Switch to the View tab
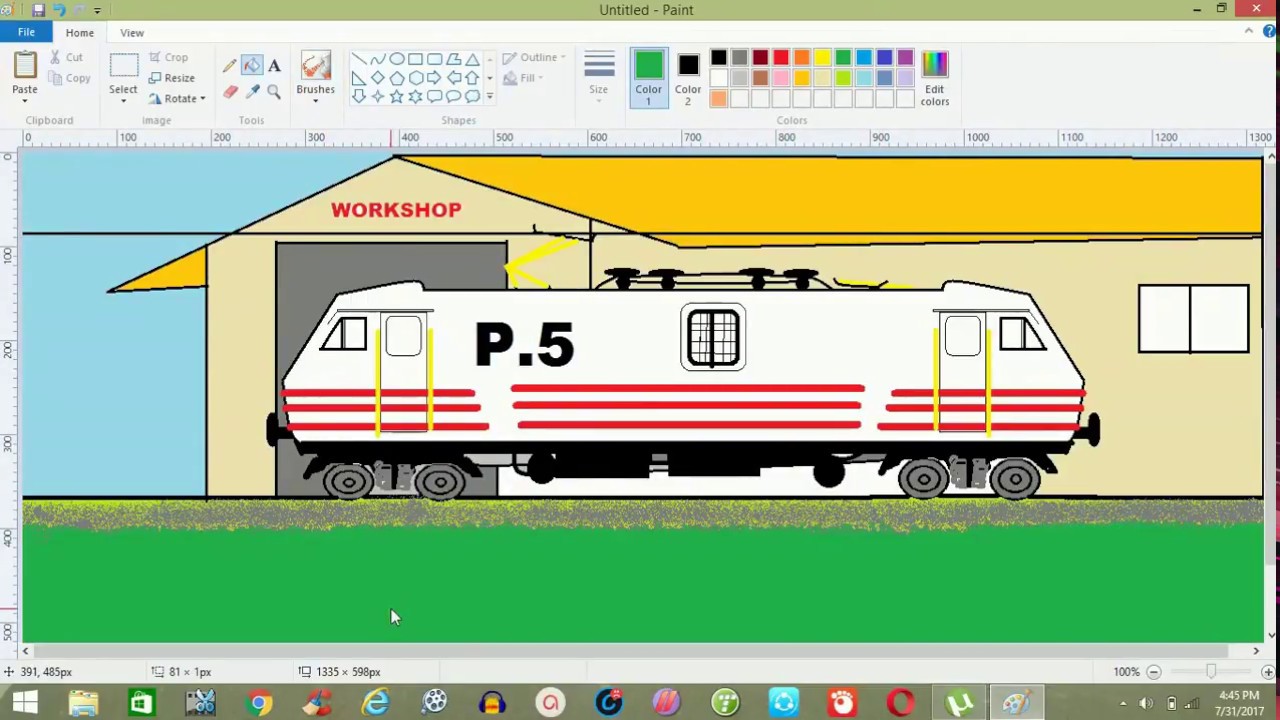Image resolution: width=1280 pixels, height=720 pixels. 132,32
